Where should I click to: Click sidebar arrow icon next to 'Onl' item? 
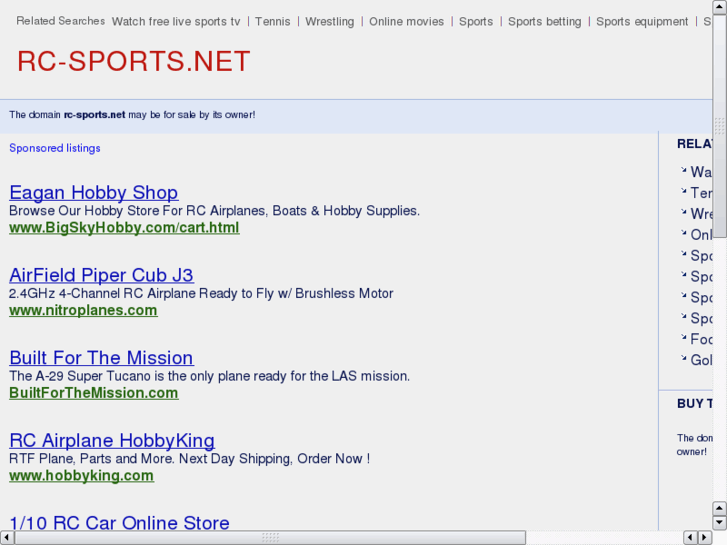(x=683, y=232)
